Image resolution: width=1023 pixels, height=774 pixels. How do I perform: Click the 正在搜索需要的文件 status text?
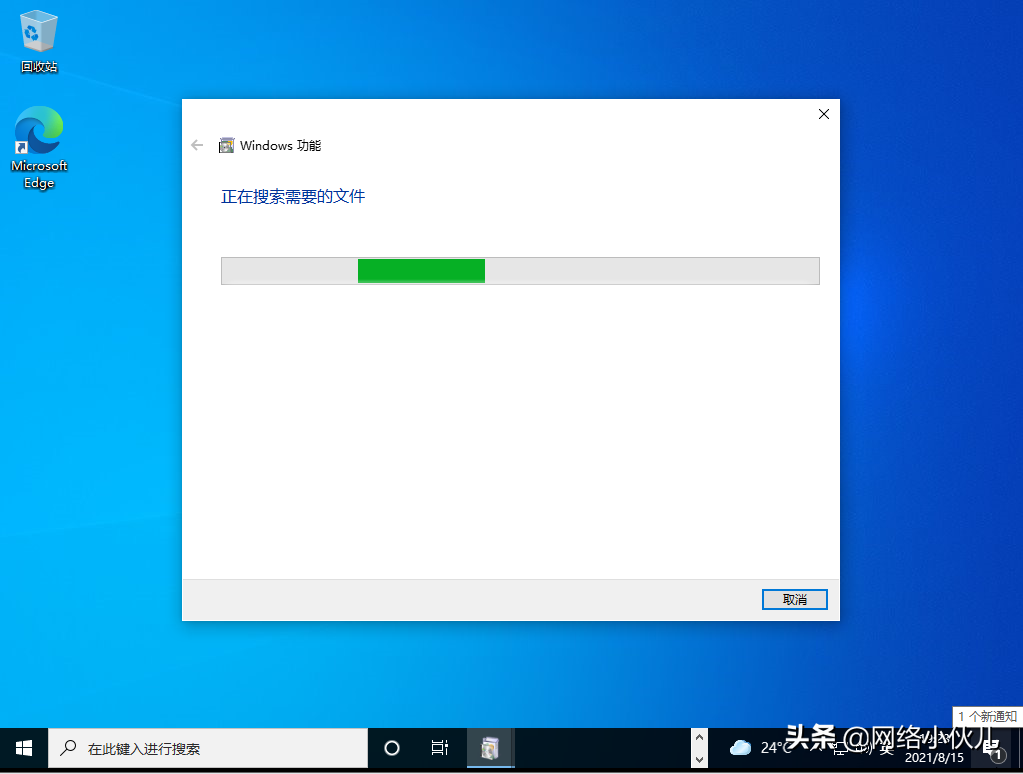292,196
